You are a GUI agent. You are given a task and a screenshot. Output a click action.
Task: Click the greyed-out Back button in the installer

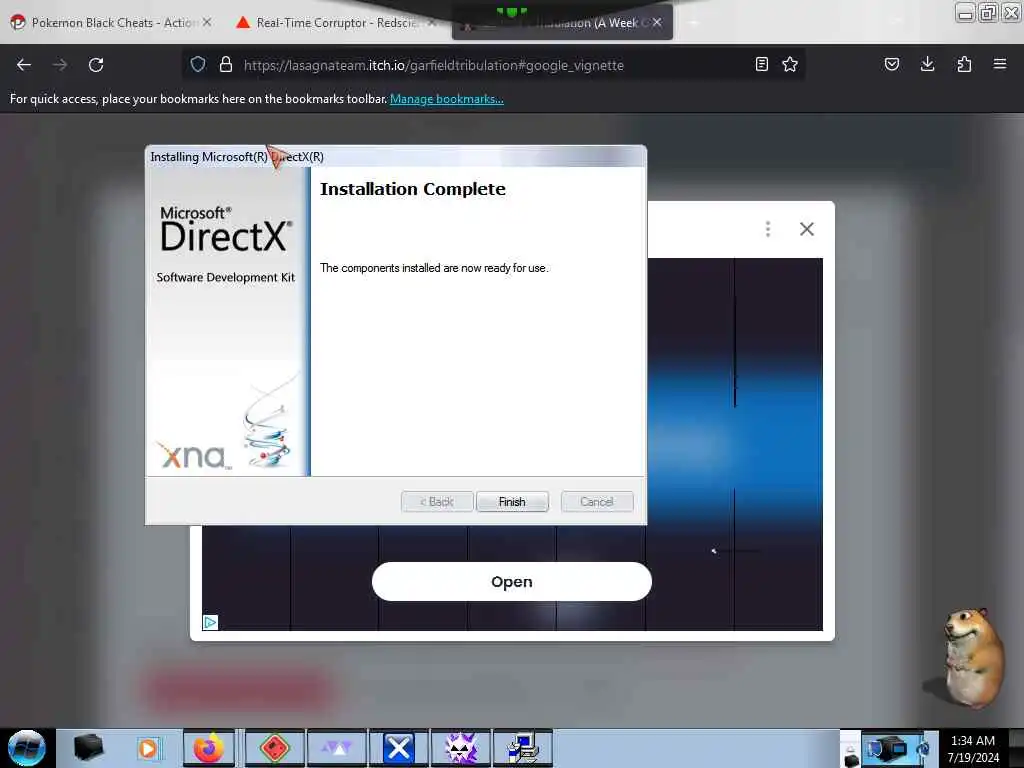coord(437,502)
